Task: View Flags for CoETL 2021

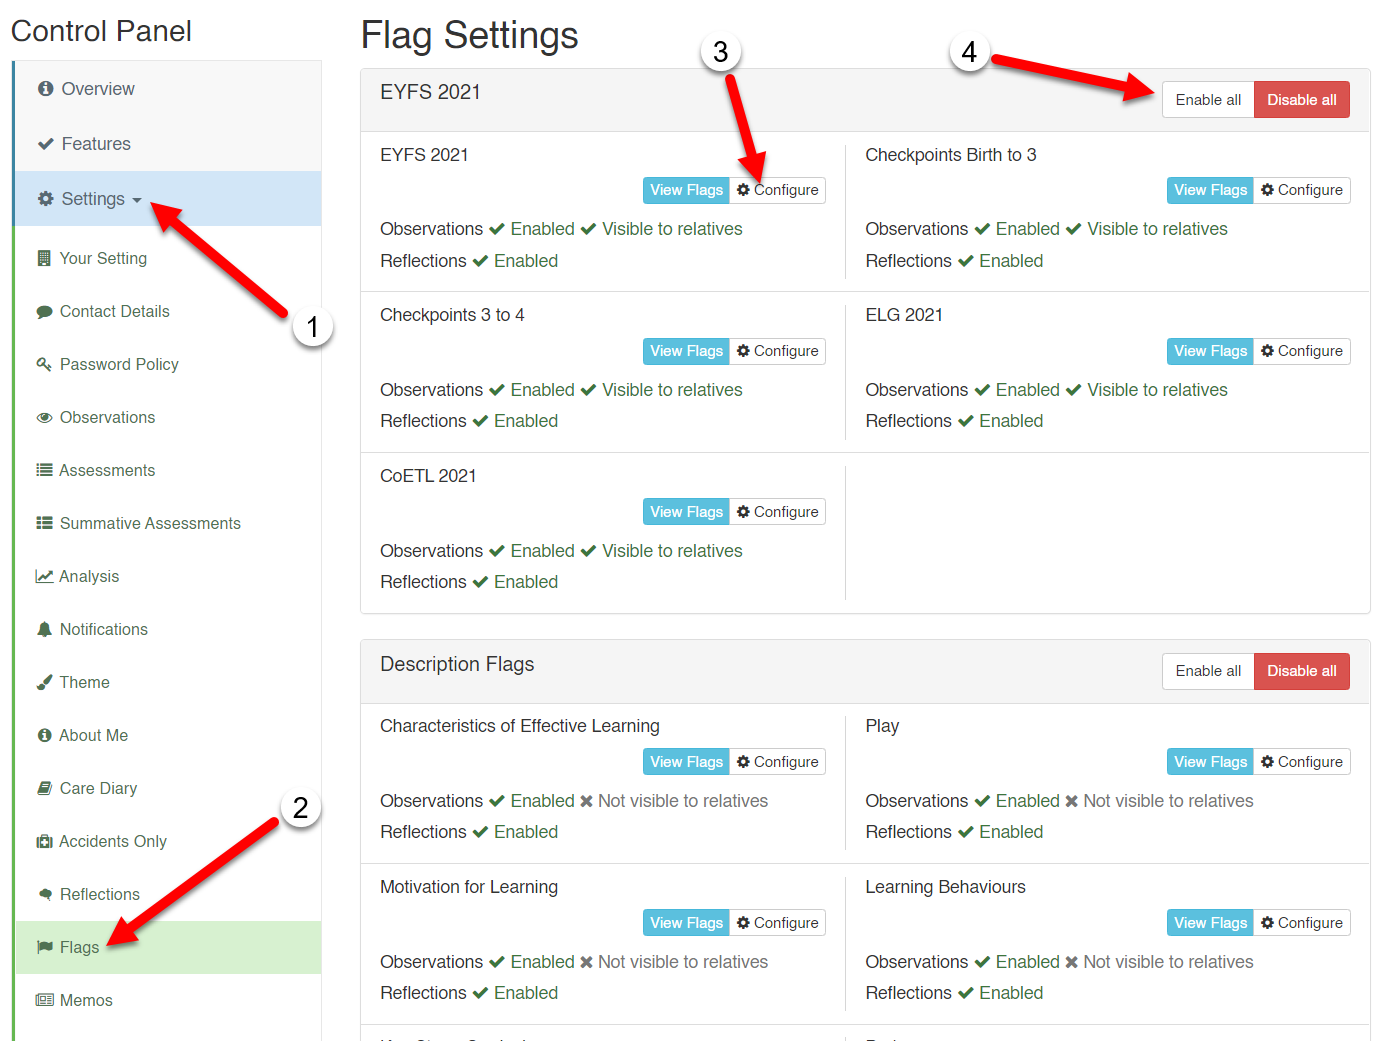Action: (686, 512)
